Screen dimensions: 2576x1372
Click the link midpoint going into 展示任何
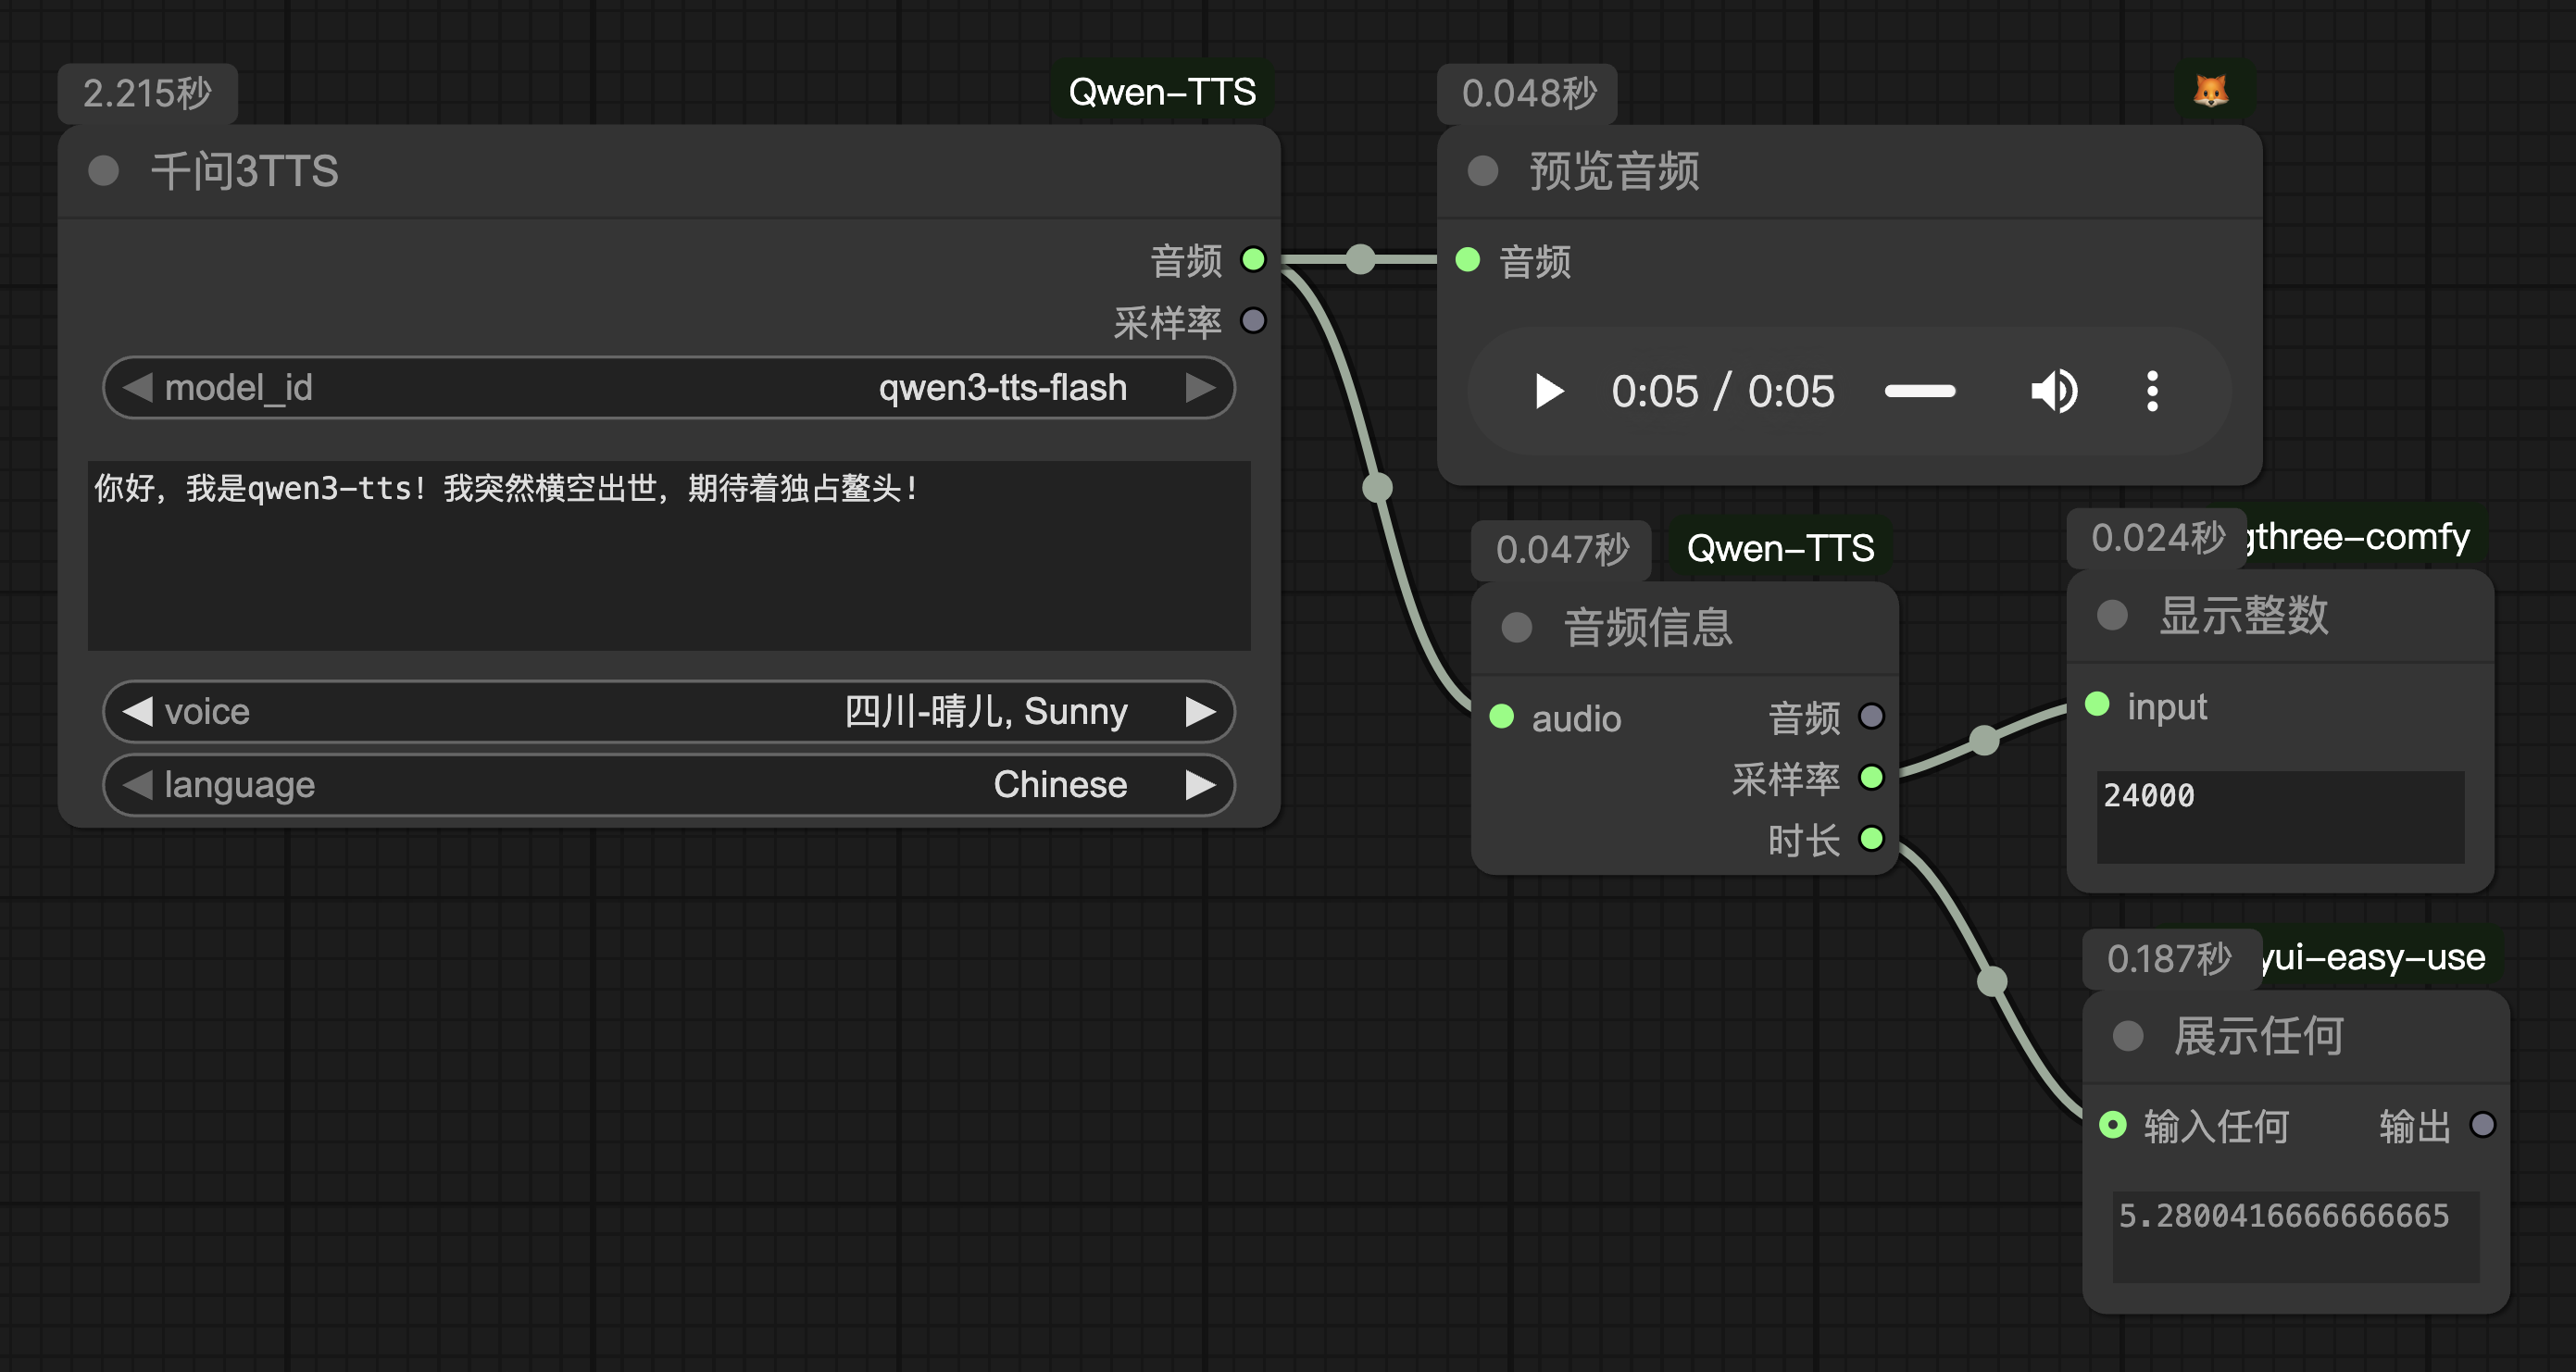[x=1992, y=981]
